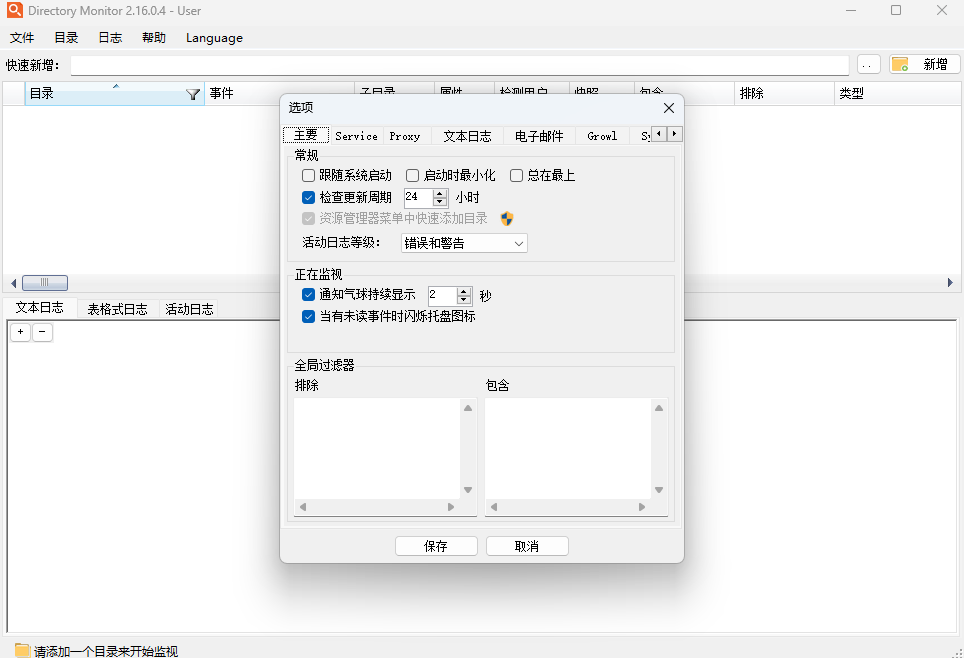This screenshot has width=964, height=658.
Task: Switch to the Growl tab
Action: (x=602, y=136)
